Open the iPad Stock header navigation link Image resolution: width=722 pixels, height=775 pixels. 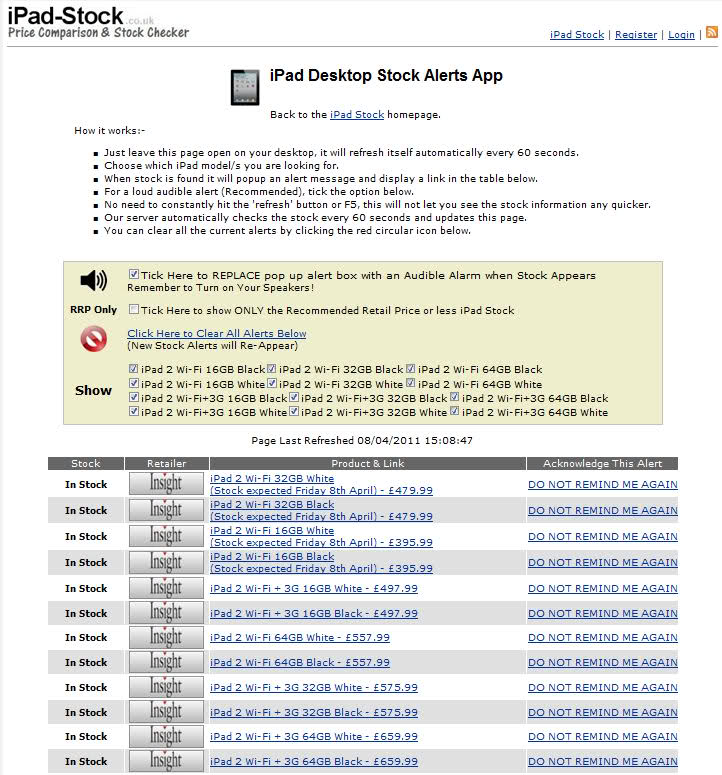(x=577, y=35)
